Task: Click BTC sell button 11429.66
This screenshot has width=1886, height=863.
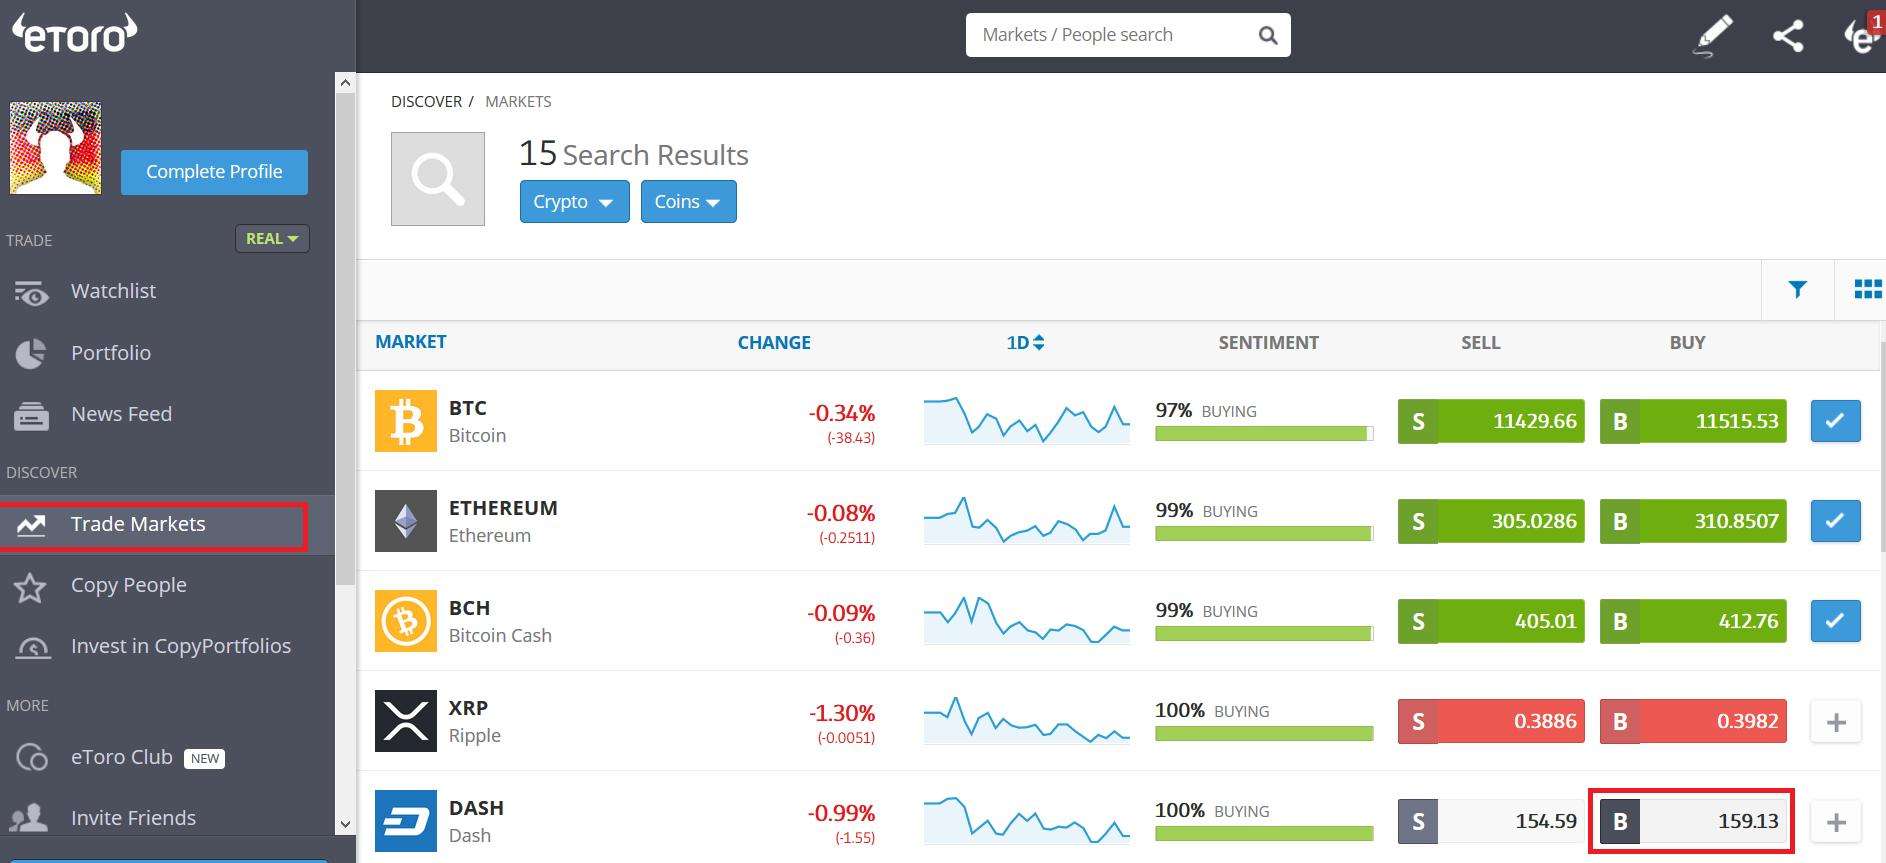Action: (1491, 421)
